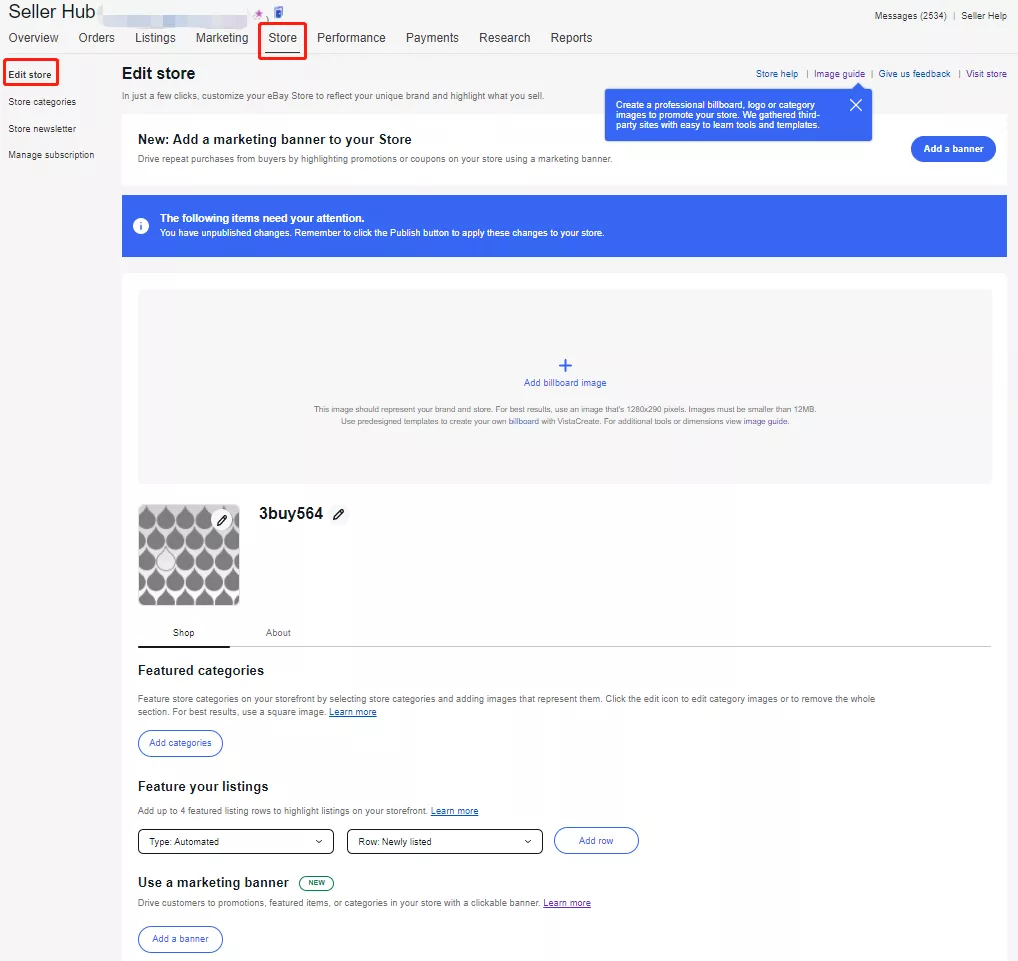This screenshot has height=961, width=1018.
Task: Open the Marketing tab in Seller Hub
Action: coord(222,38)
